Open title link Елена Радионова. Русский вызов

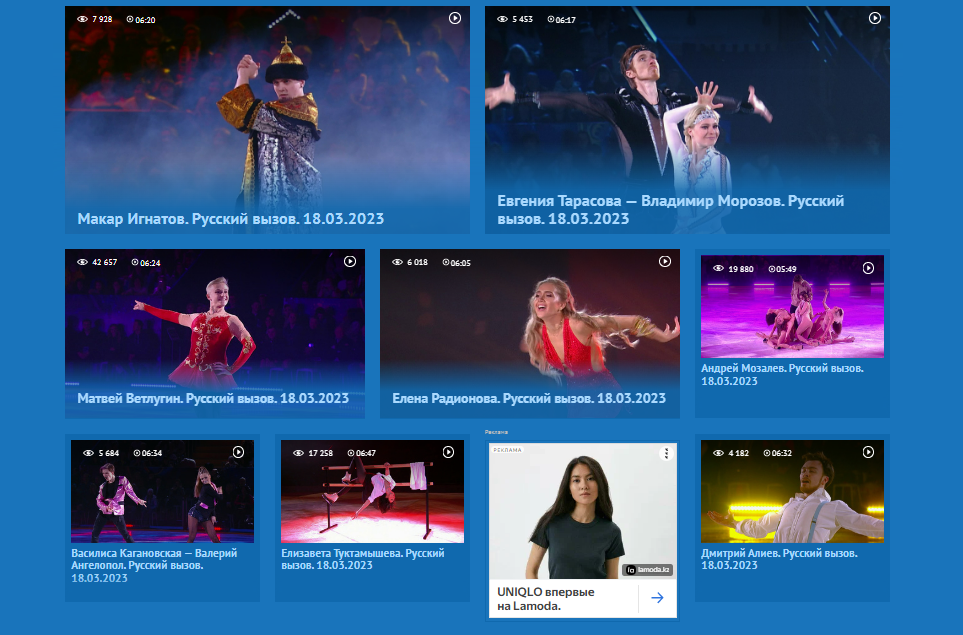coord(528,398)
